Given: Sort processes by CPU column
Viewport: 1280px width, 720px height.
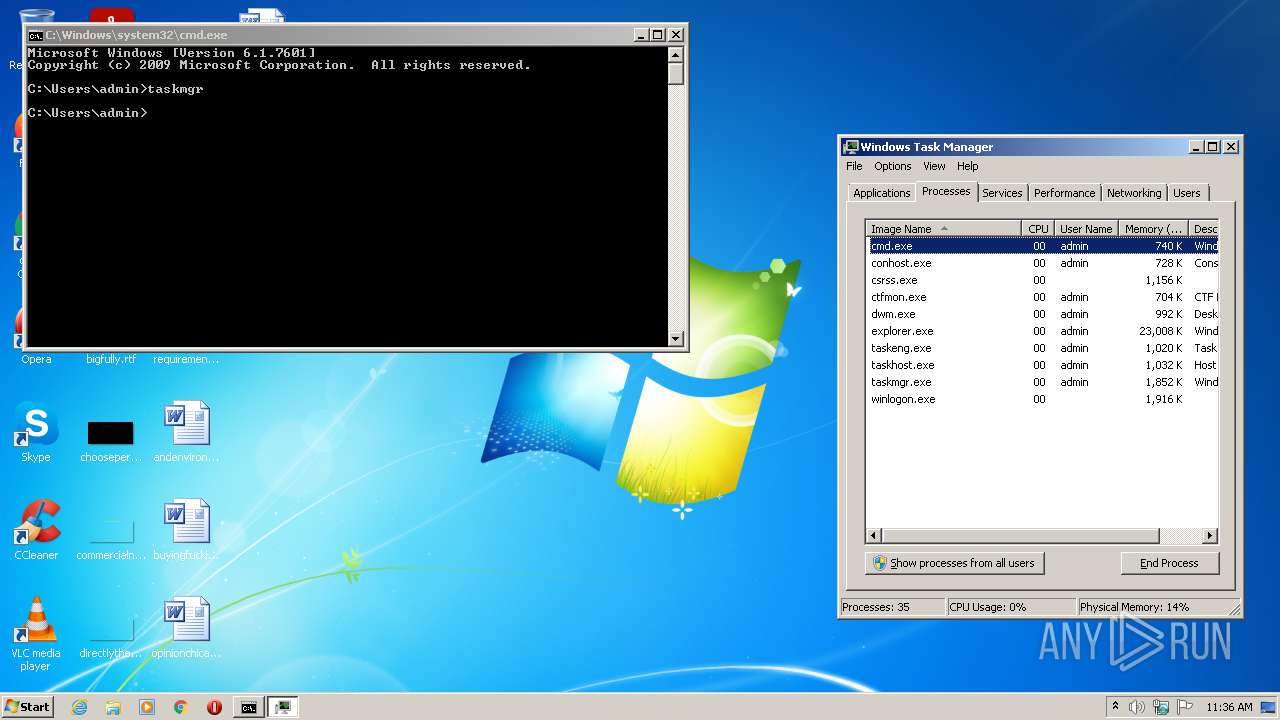Looking at the screenshot, I should coord(1038,229).
